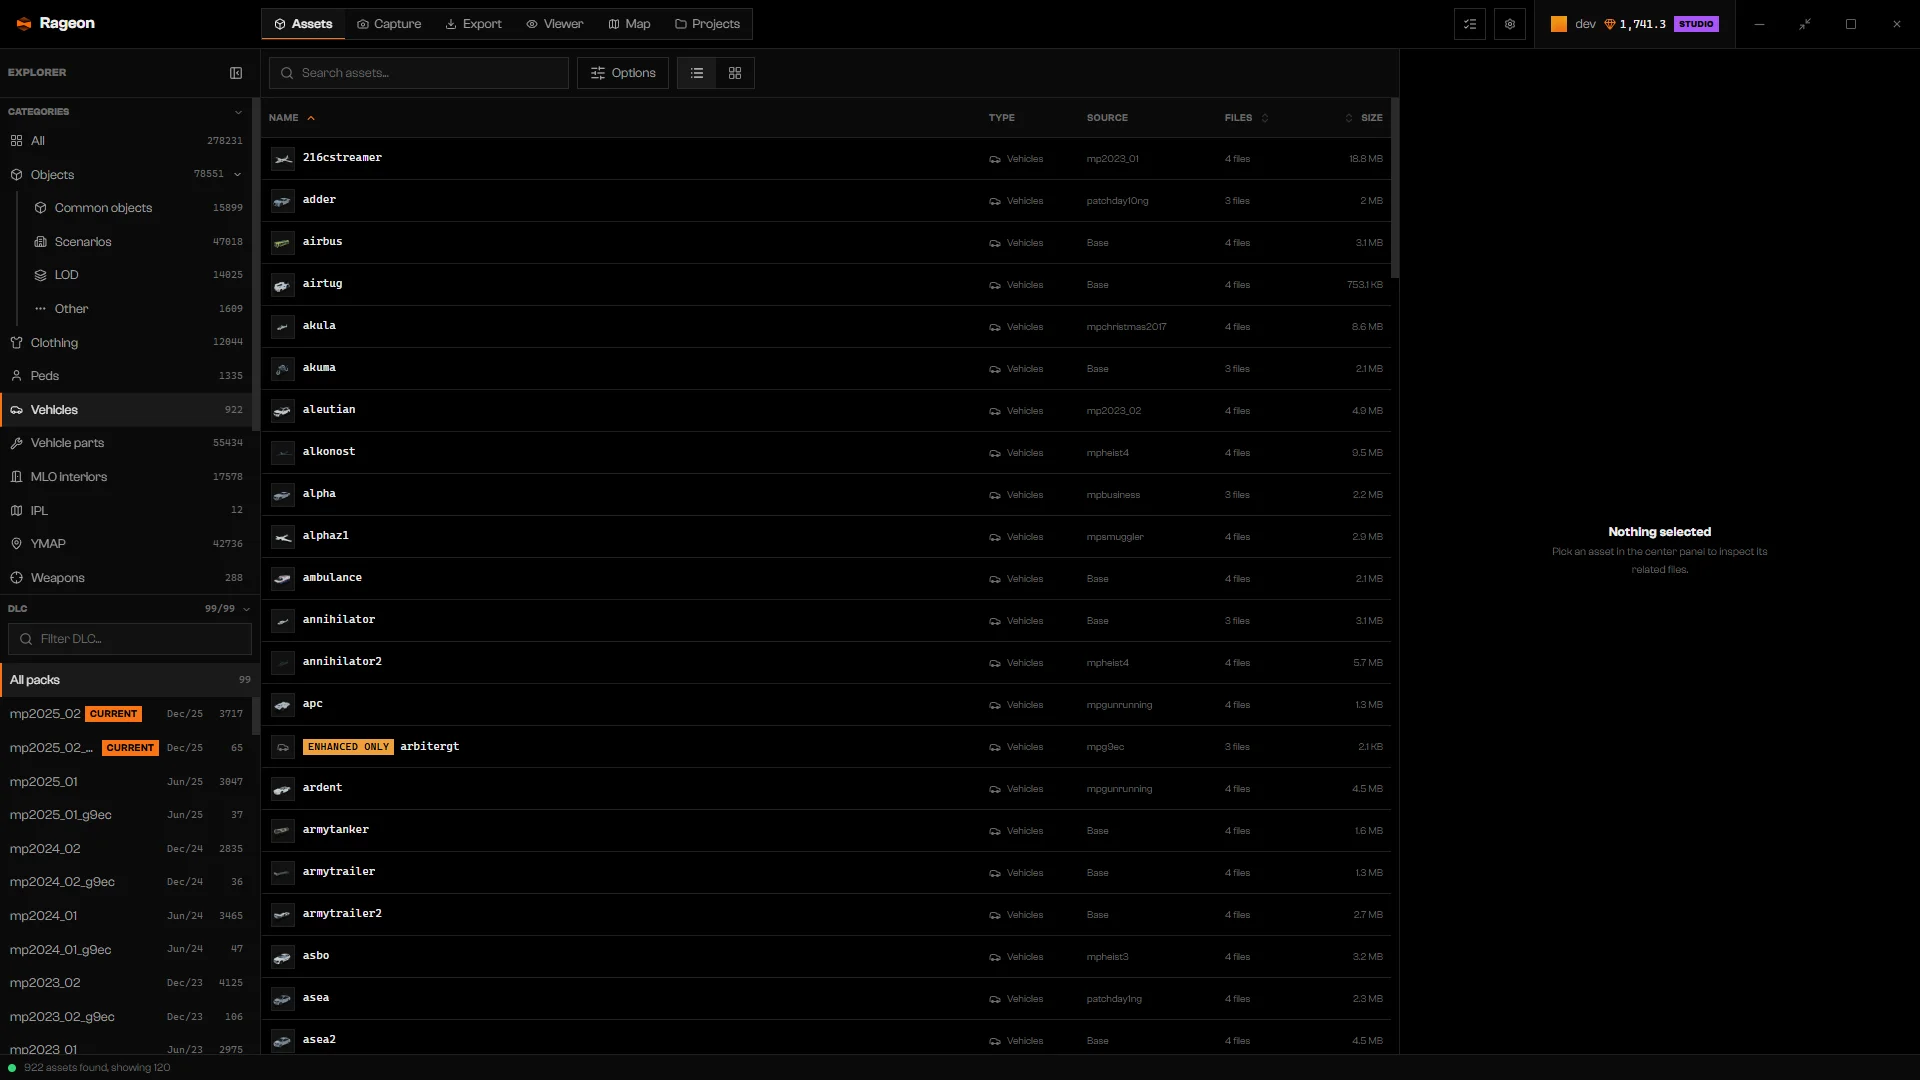Open the Map tab
Viewport: 1920px width, 1080px height.
[x=630, y=24]
